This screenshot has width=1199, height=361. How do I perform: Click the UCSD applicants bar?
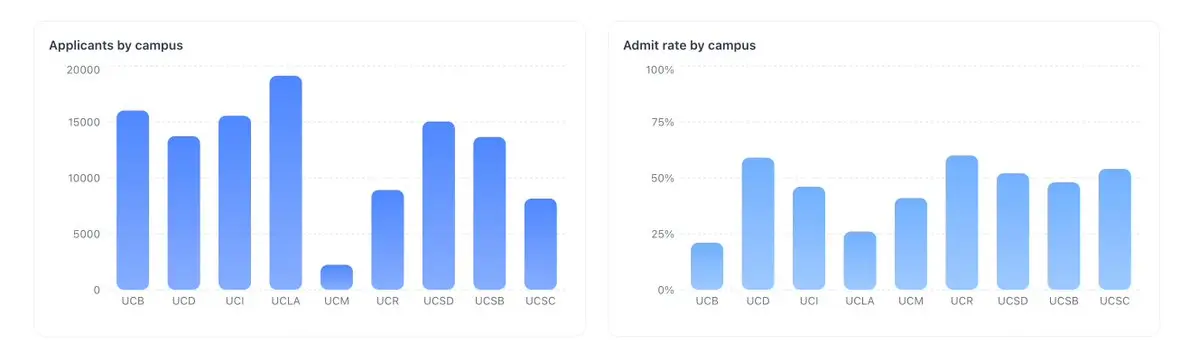pos(439,206)
